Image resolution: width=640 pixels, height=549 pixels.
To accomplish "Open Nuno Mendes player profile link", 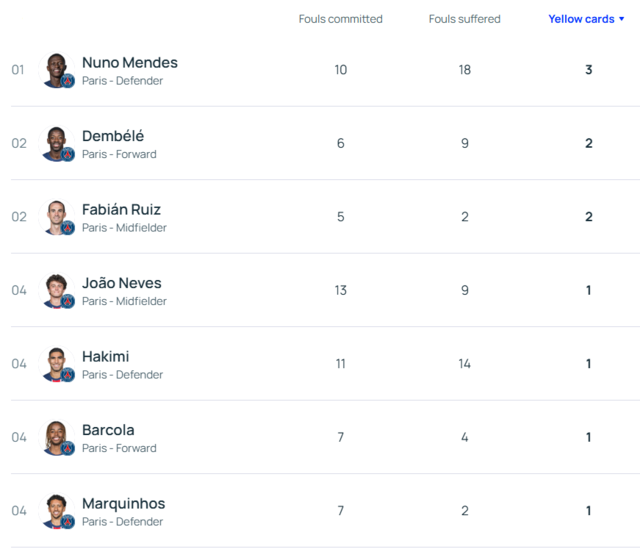I will [130, 62].
